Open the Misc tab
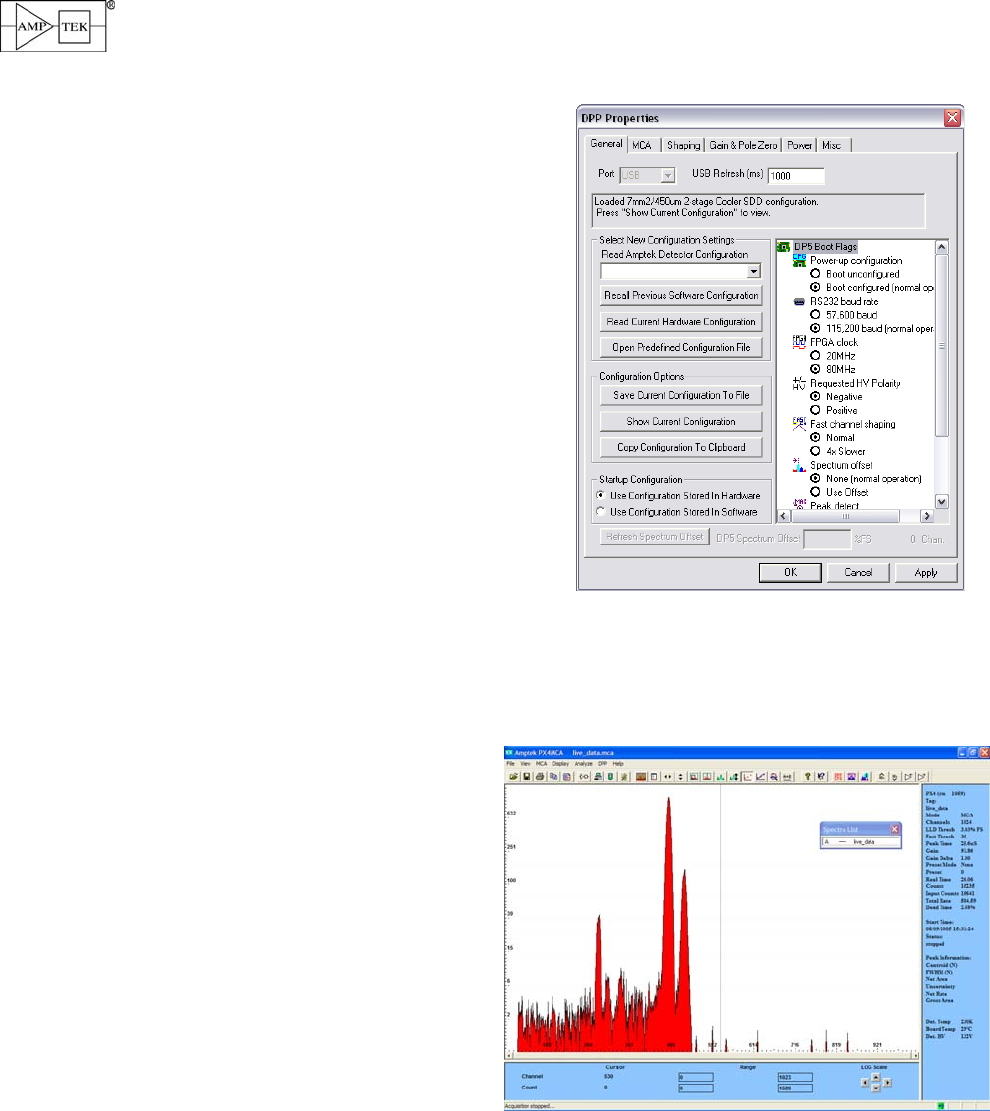990x1111 pixels. coord(832,145)
